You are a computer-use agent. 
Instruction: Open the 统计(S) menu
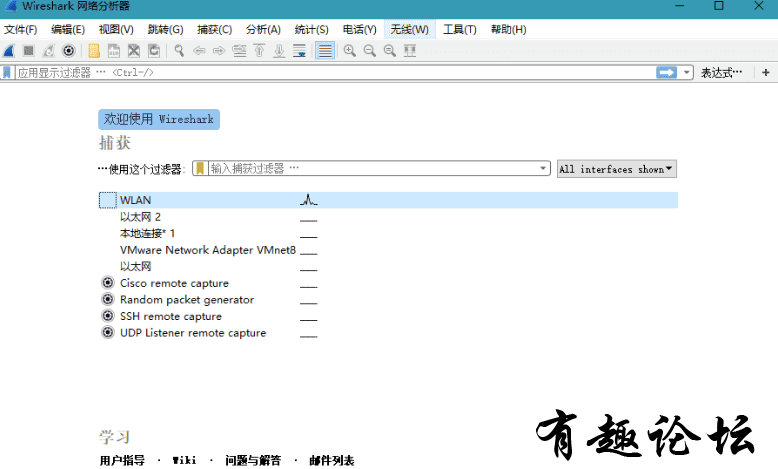[311, 29]
